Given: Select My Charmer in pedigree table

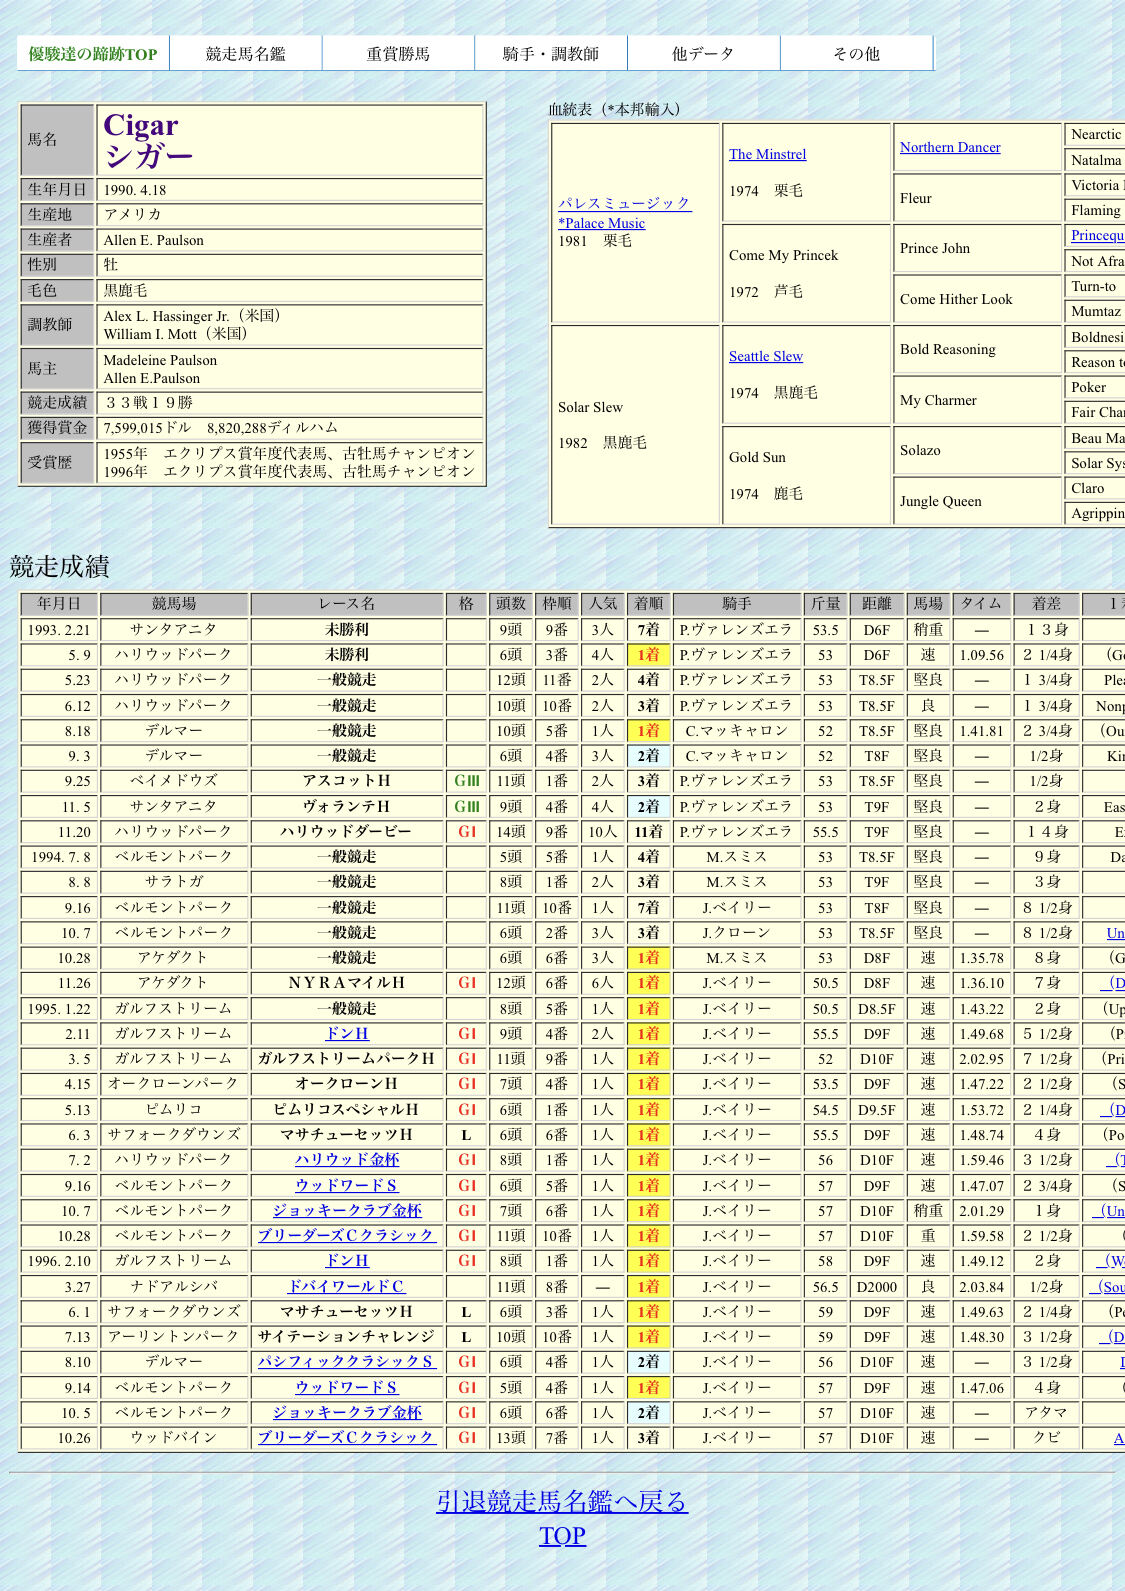Looking at the screenshot, I should [x=938, y=400].
